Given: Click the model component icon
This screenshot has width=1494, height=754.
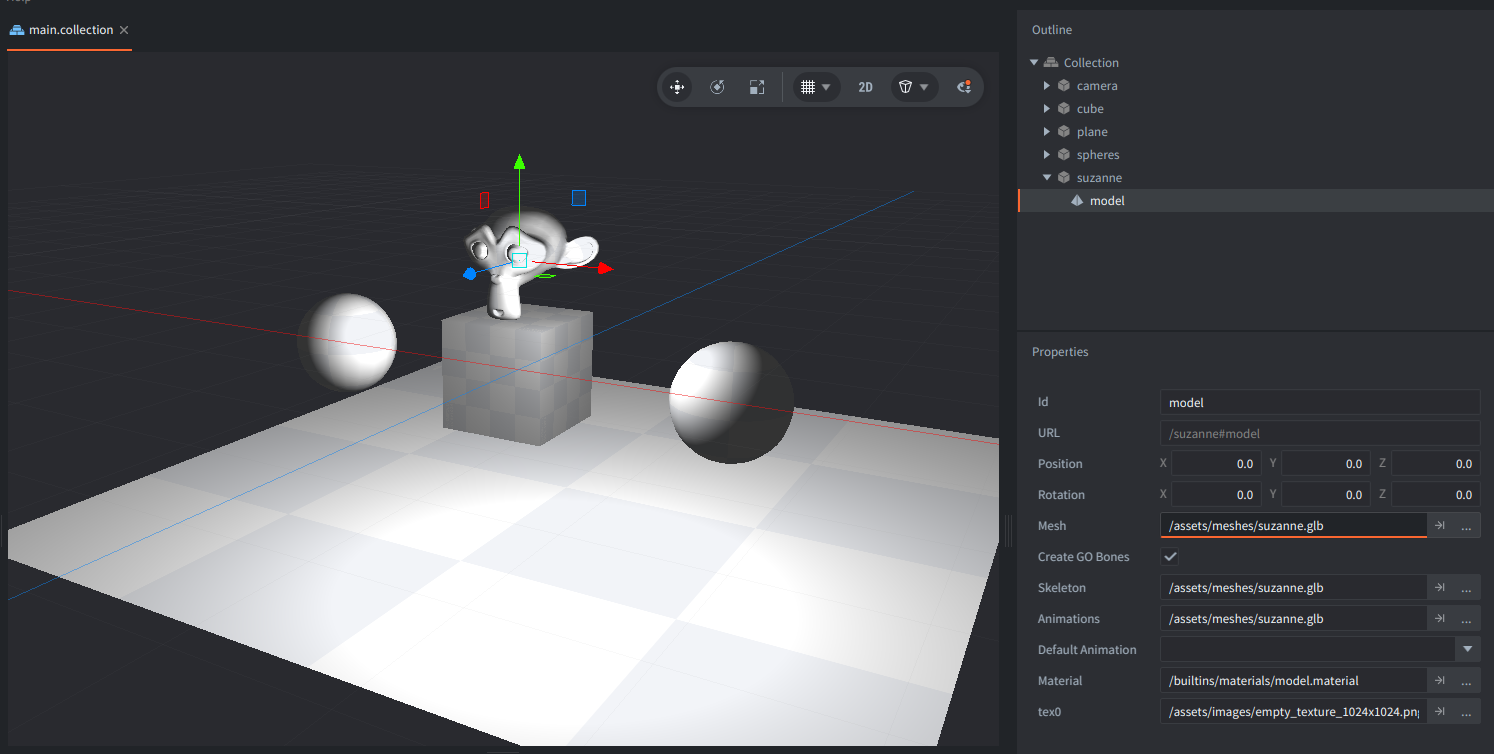Looking at the screenshot, I should (x=1077, y=200).
